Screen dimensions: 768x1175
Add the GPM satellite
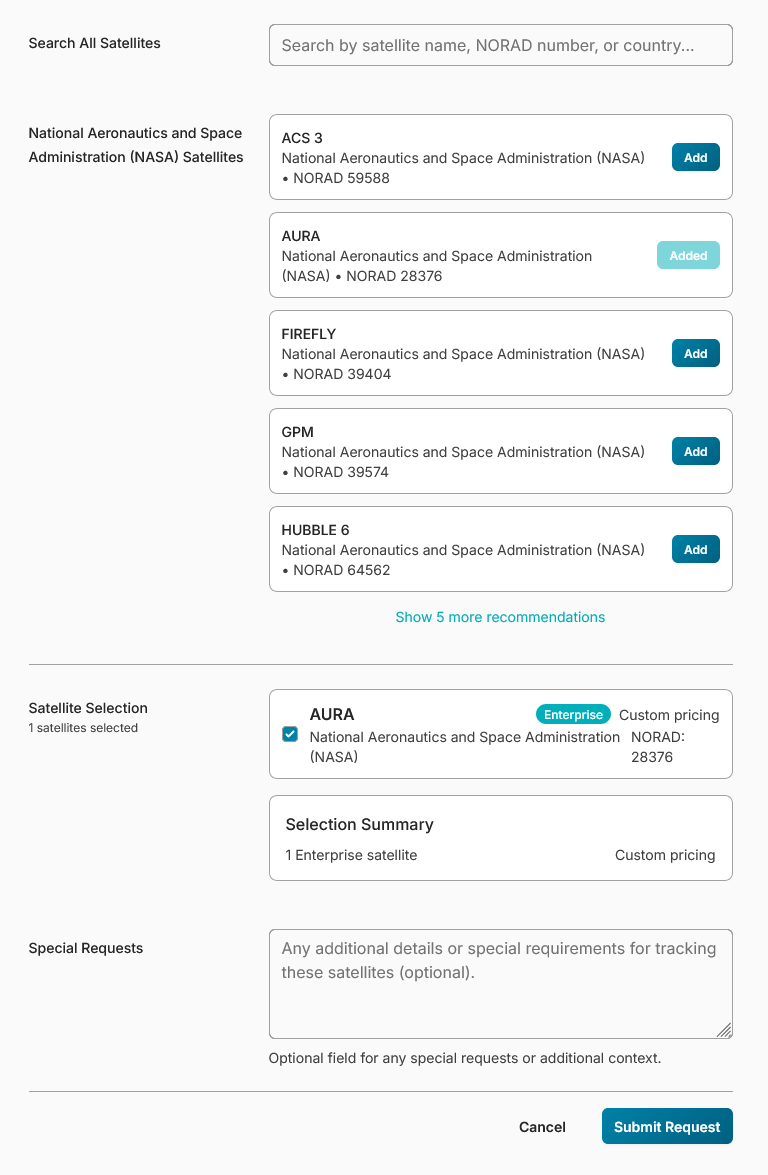pyautogui.click(x=695, y=451)
